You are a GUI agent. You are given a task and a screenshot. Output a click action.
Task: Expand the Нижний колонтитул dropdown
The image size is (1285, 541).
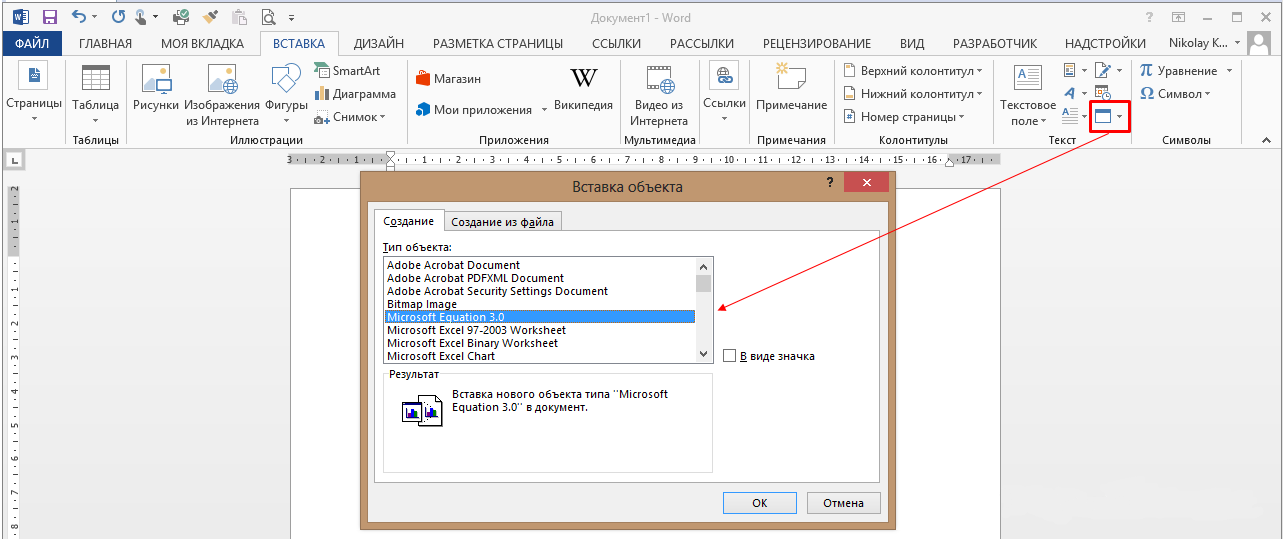(x=978, y=94)
